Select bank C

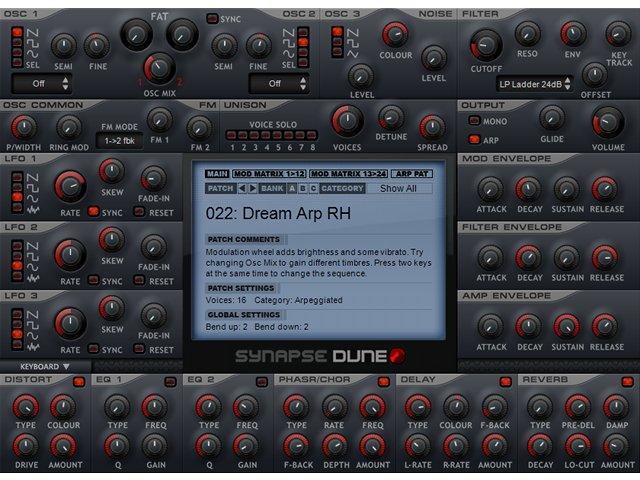tap(313, 188)
